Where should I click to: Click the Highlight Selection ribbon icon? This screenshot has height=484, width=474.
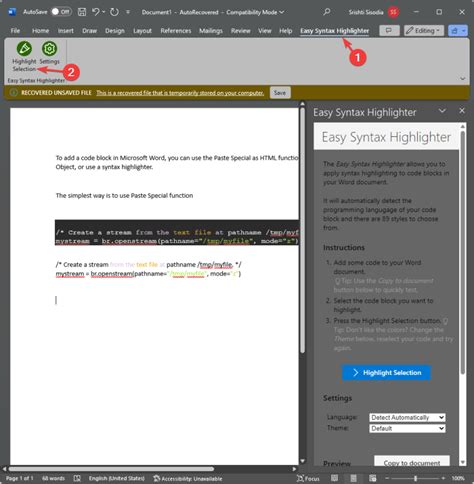(x=24, y=49)
